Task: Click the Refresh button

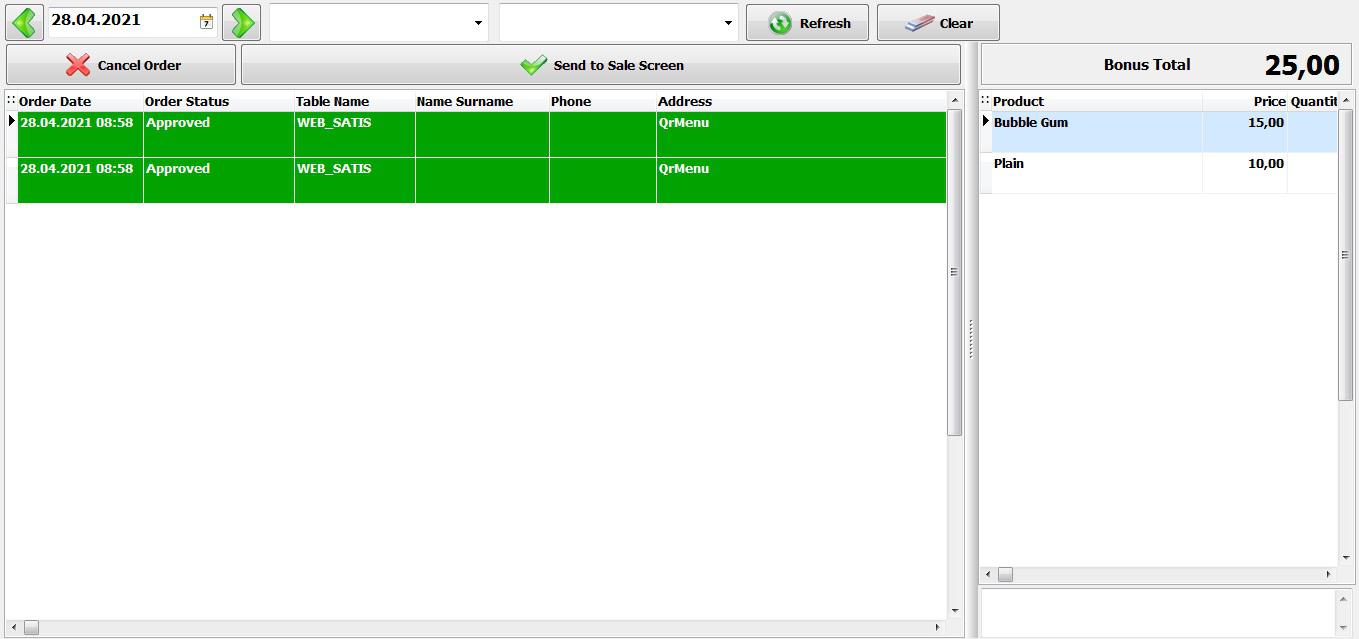Action: pyautogui.click(x=807, y=23)
